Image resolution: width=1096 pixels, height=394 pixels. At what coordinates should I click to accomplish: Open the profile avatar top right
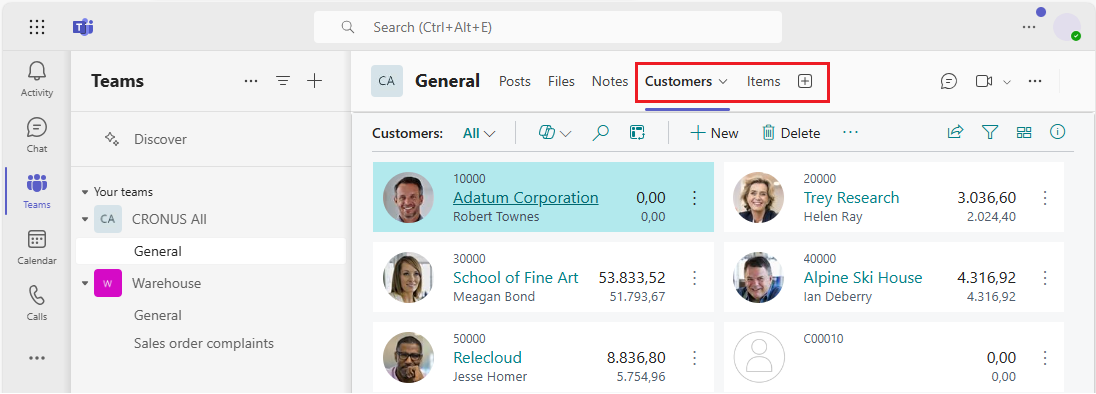1067,27
